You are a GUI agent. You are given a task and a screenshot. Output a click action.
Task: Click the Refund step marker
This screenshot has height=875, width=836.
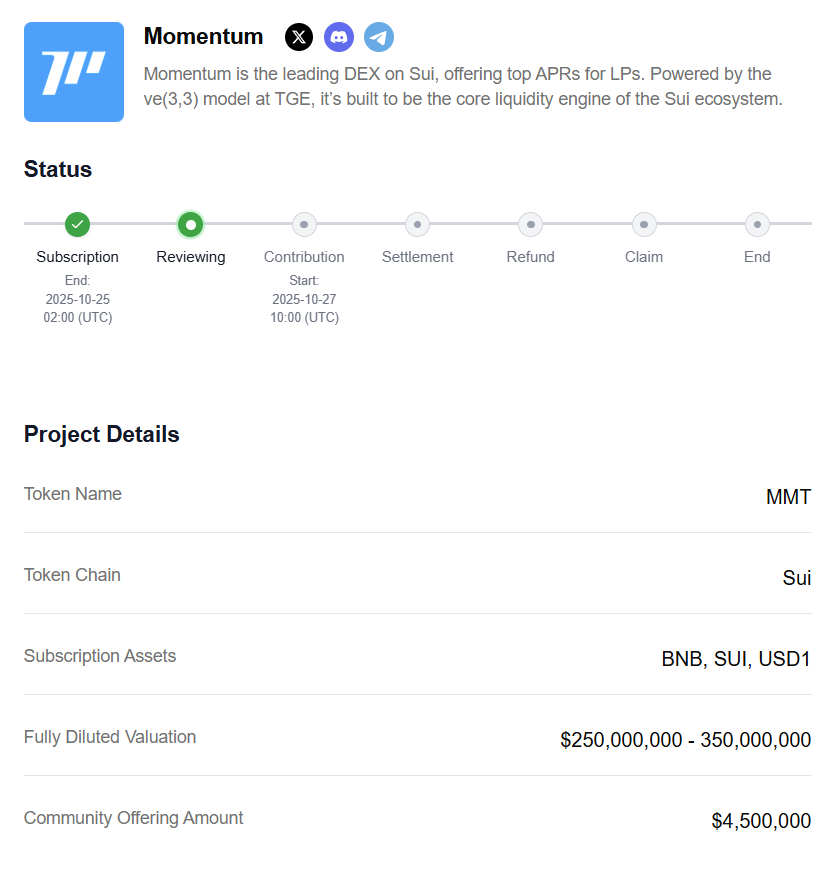coord(530,224)
